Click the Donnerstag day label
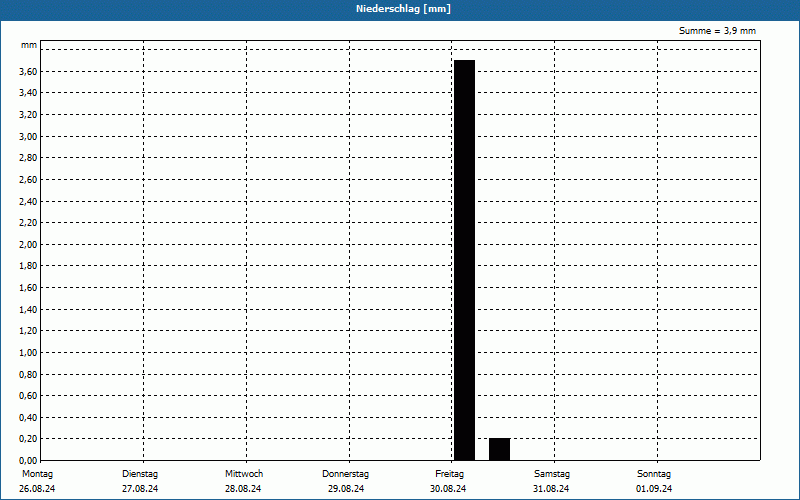 coord(345,474)
